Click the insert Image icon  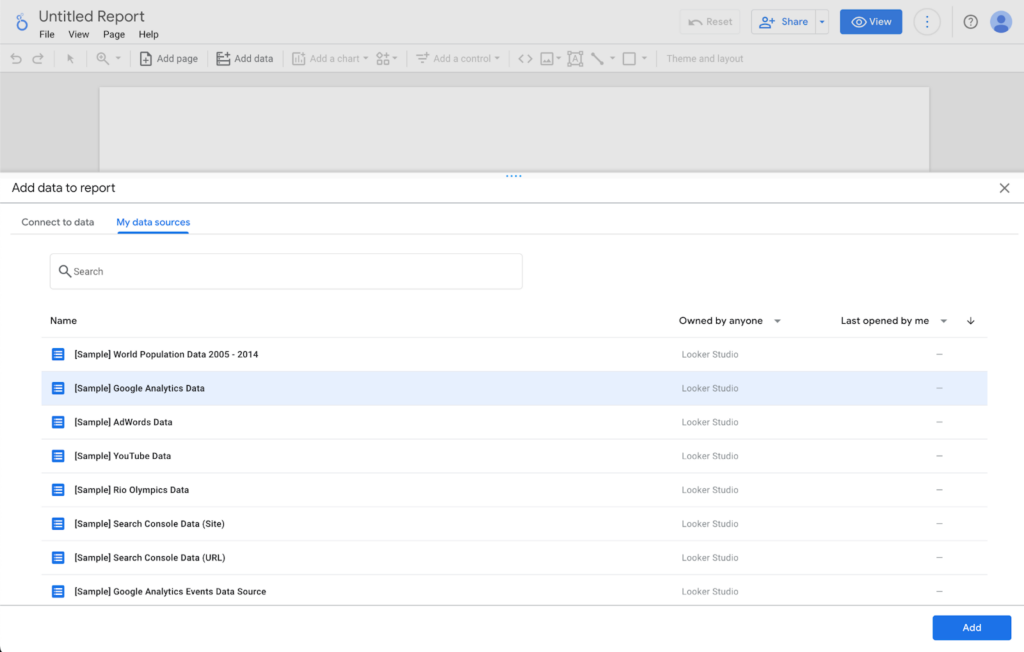(547, 59)
